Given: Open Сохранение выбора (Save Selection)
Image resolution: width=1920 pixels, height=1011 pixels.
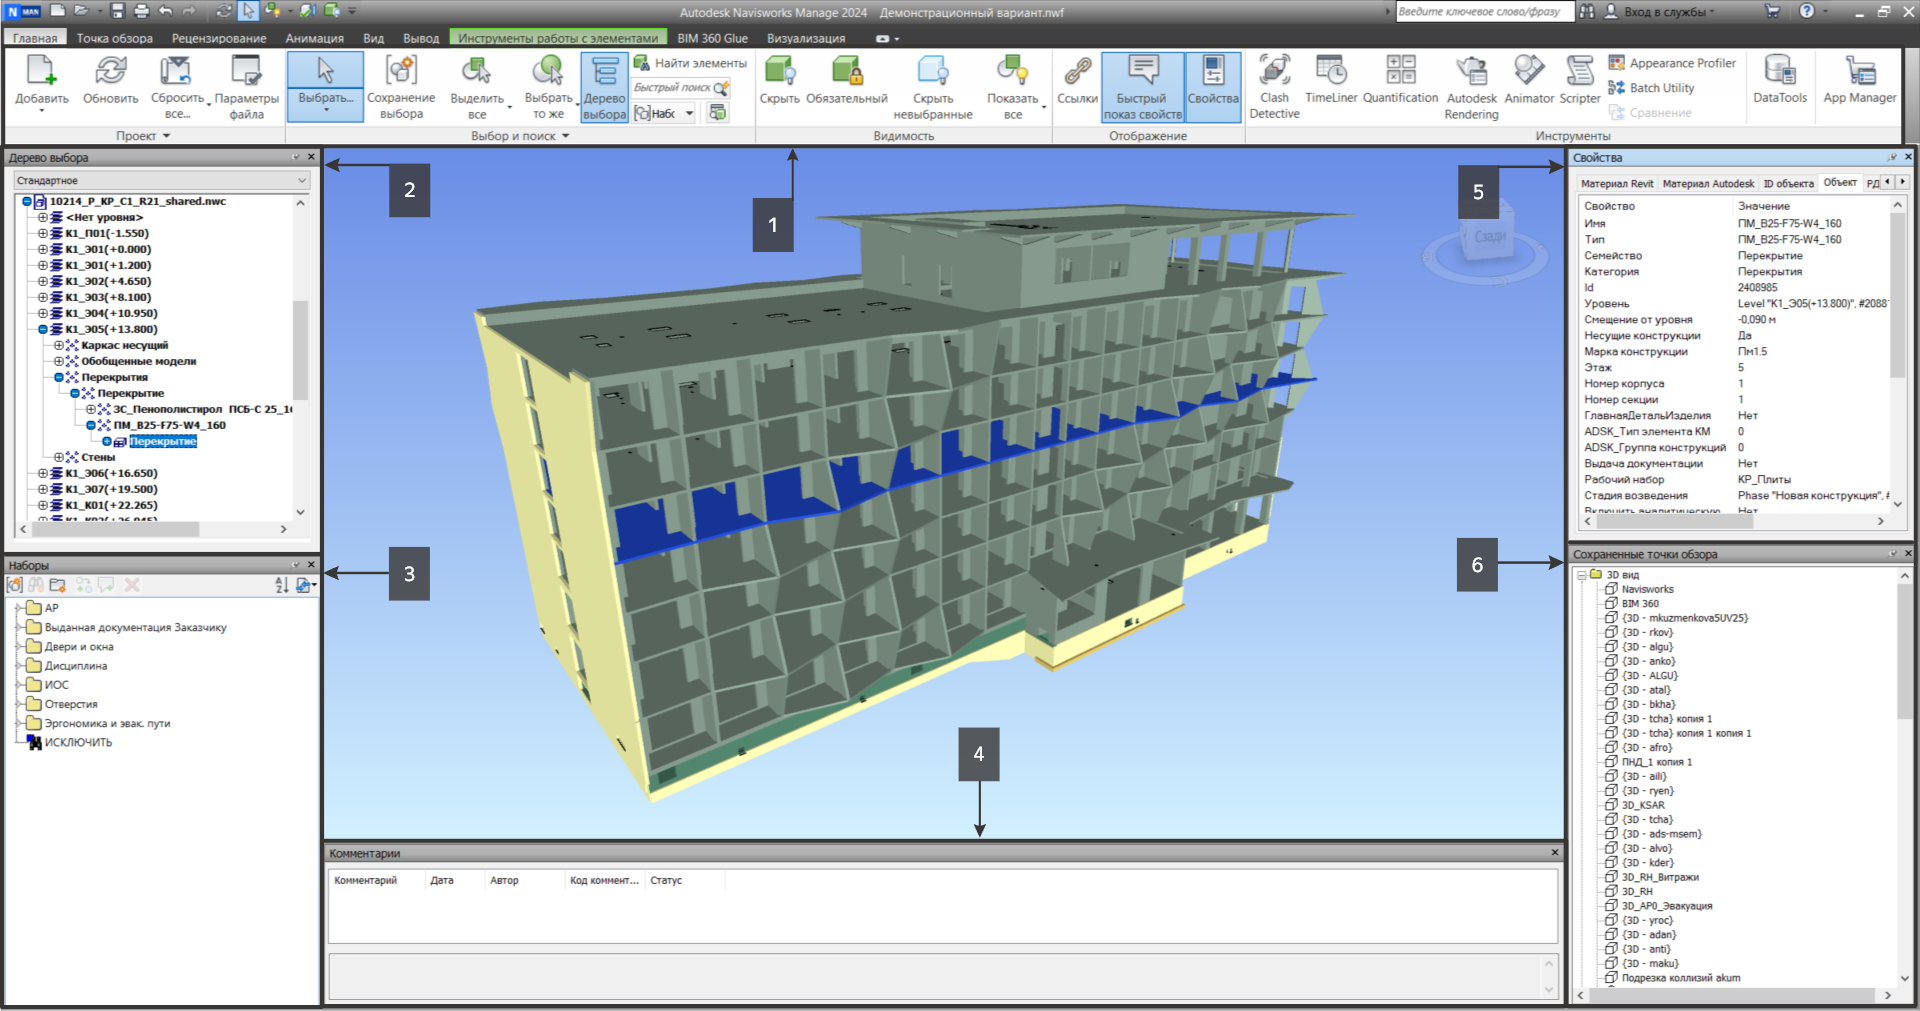Looking at the screenshot, I should (401, 87).
